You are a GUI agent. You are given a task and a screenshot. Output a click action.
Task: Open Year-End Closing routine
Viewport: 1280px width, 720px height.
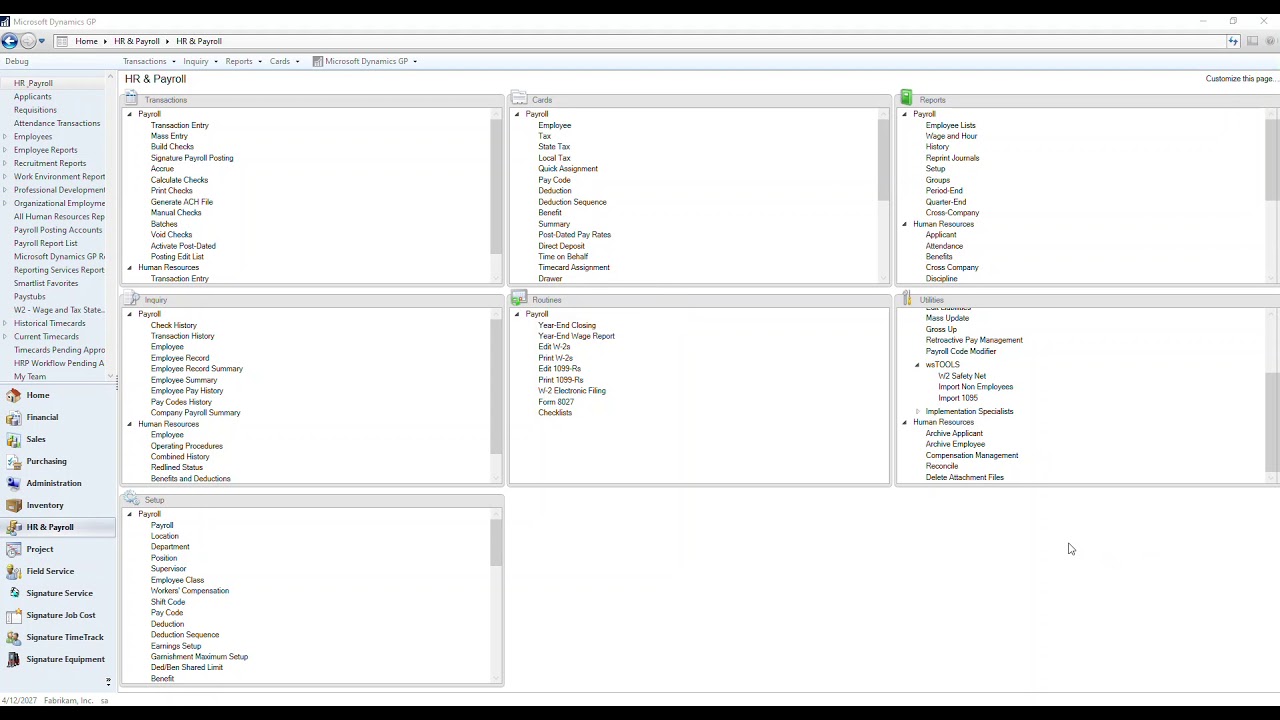point(566,325)
